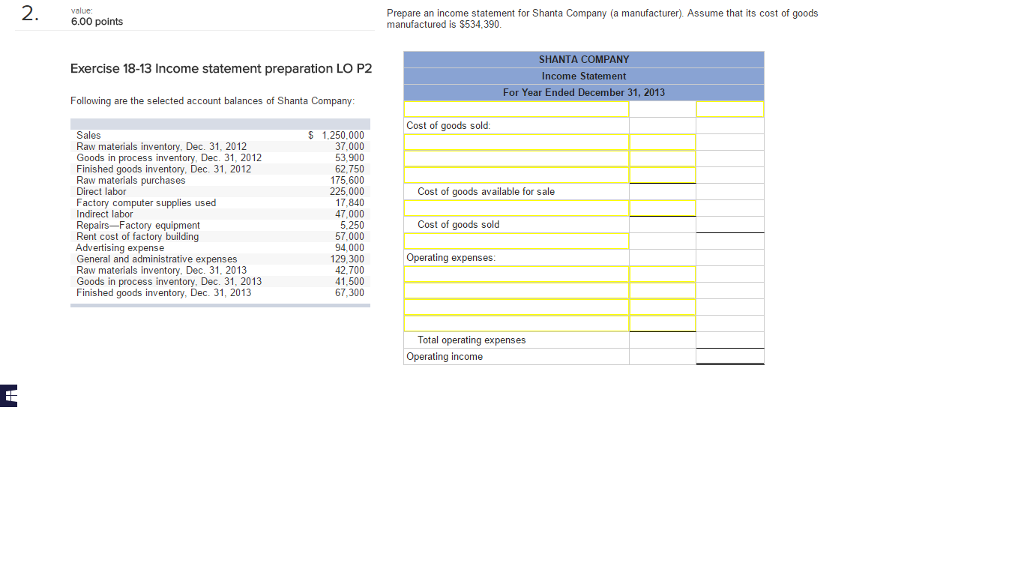Click 'General and administrative expenses' row
Viewport: 1024px width, 587px height.
(220, 259)
